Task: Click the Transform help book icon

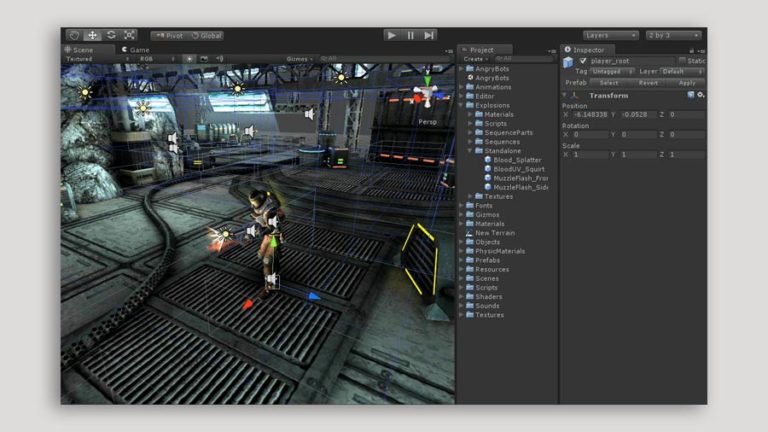Action: [691, 95]
